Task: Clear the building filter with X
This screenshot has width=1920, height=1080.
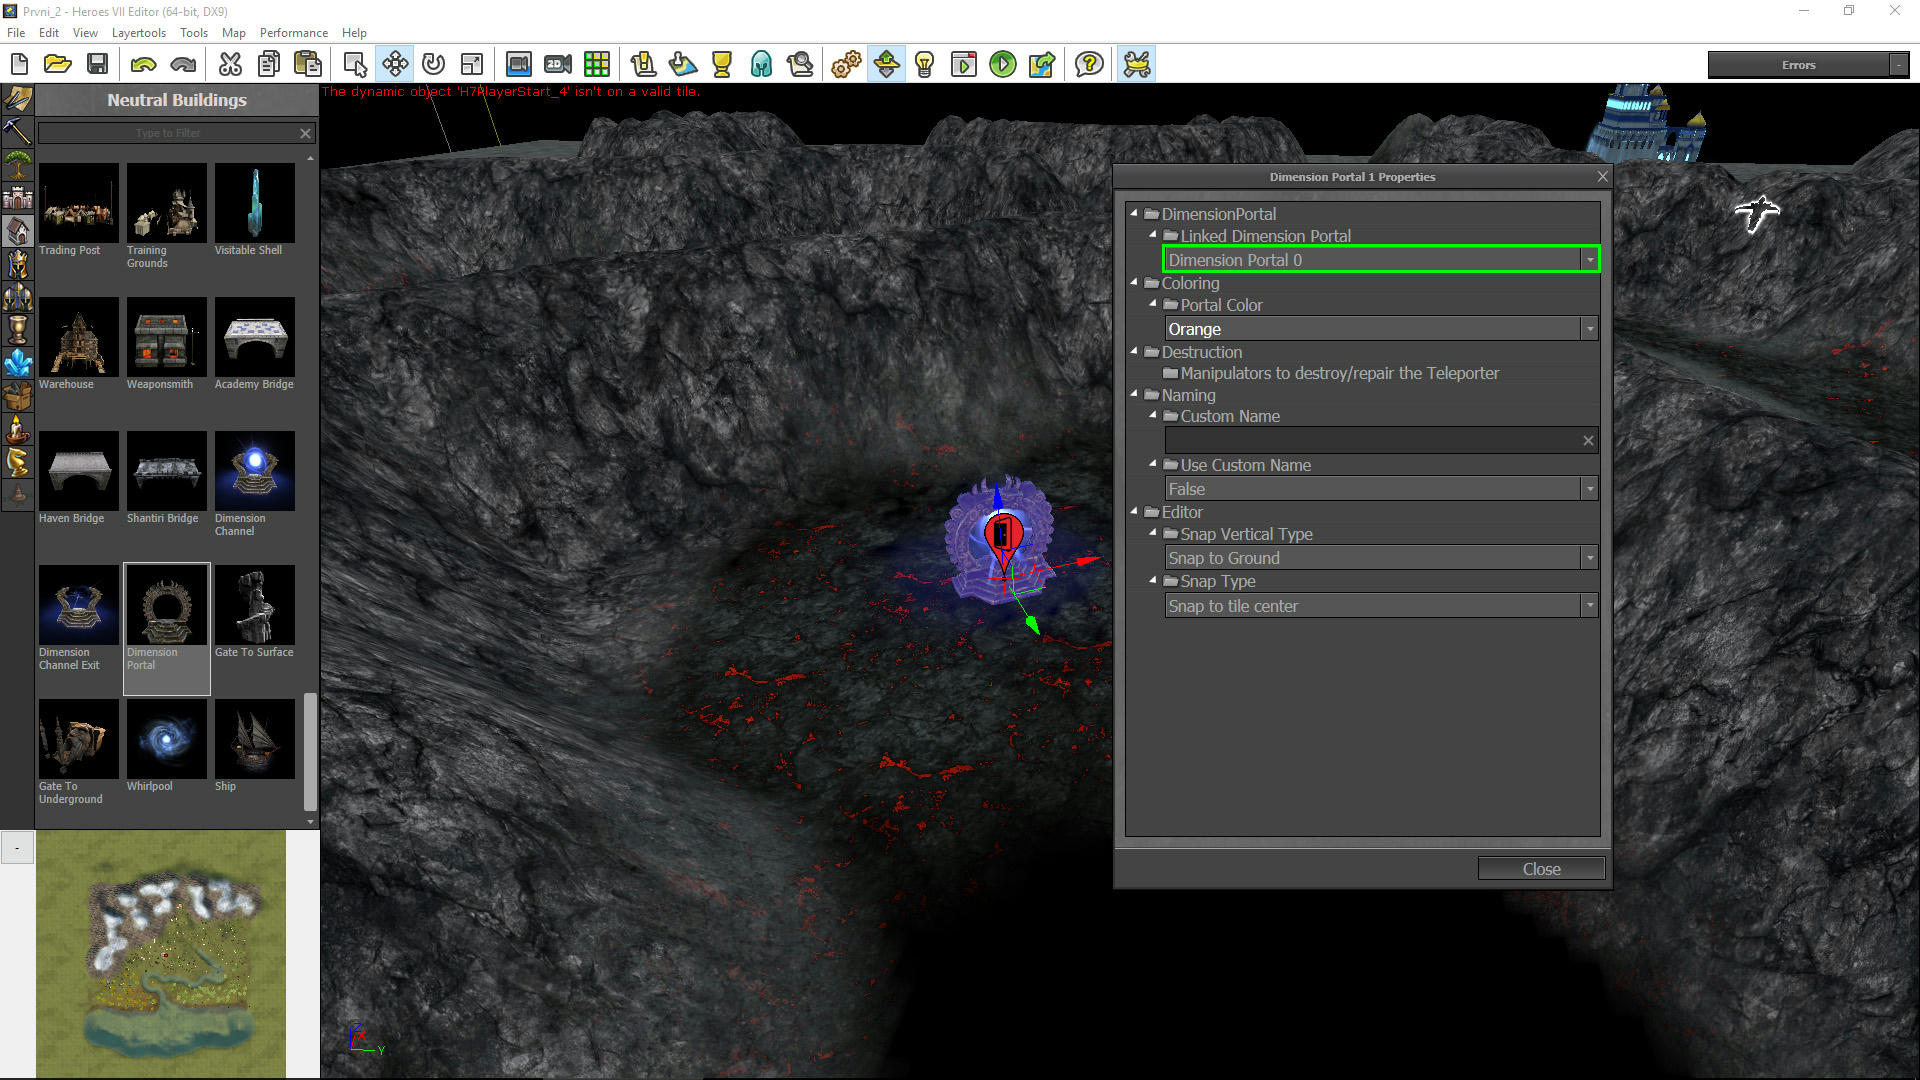Action: point(305,133)
